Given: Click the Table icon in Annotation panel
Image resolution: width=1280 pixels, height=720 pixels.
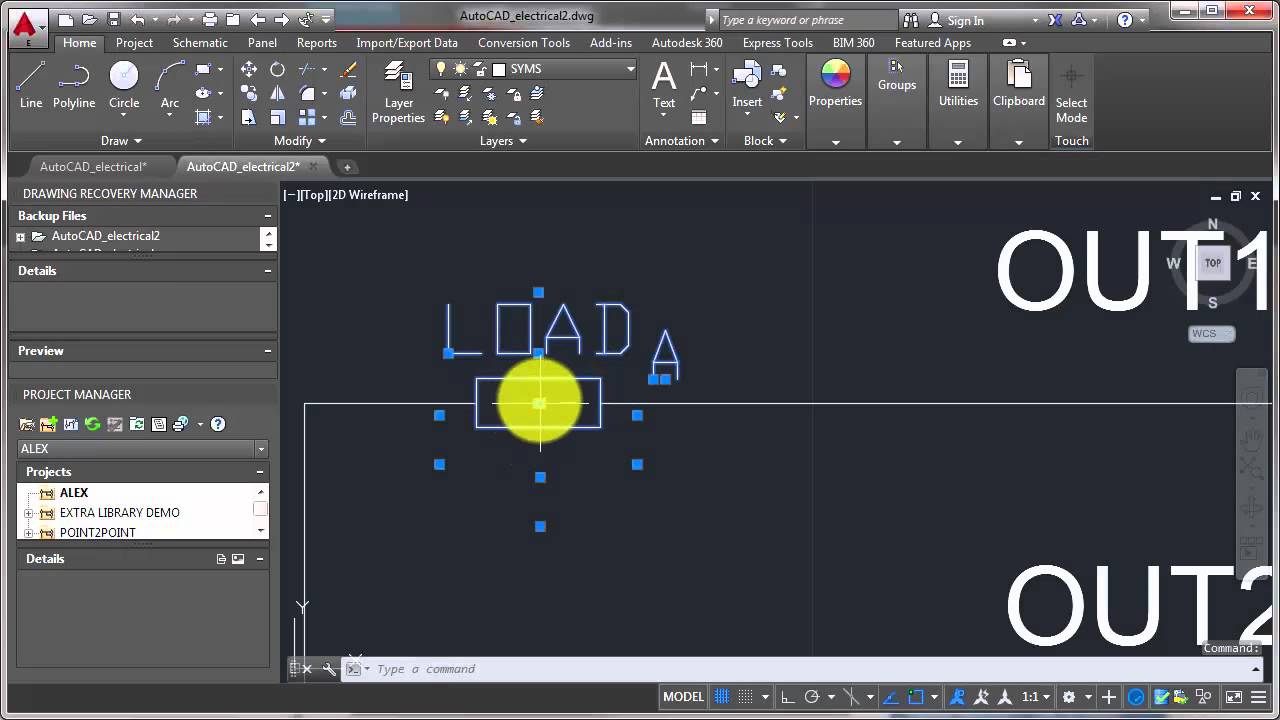Looking at the screenshot, I should click(x=699, y=117).
